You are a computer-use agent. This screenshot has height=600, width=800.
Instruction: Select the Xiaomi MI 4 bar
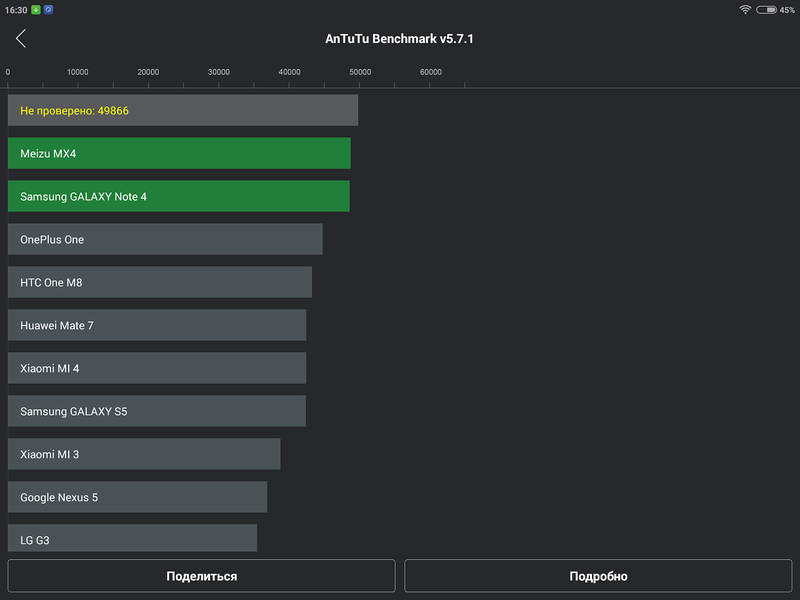click(x=157, y=368)
